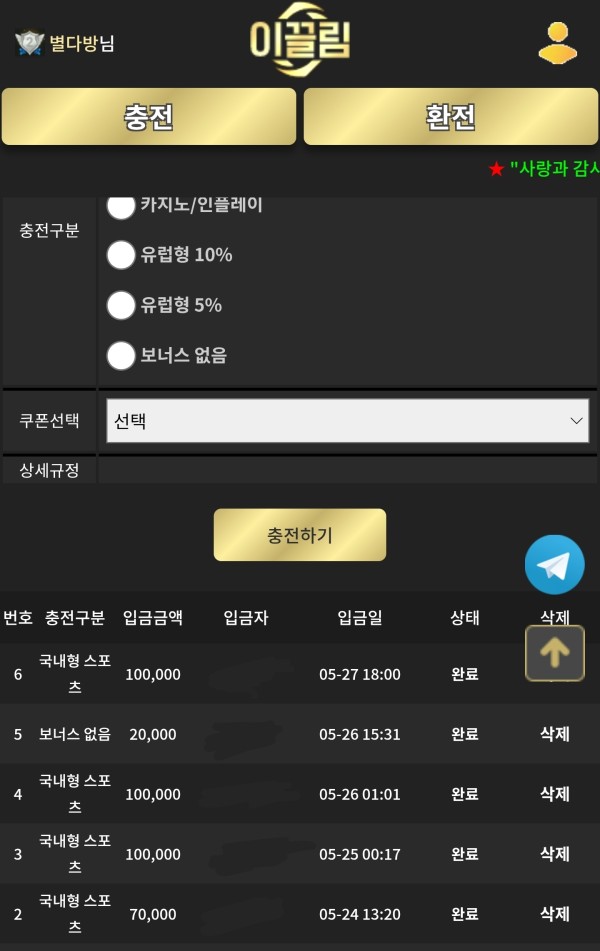Click the 별다방님 username text
This screenshot has height=951, width=600.
tap(82, 43)
